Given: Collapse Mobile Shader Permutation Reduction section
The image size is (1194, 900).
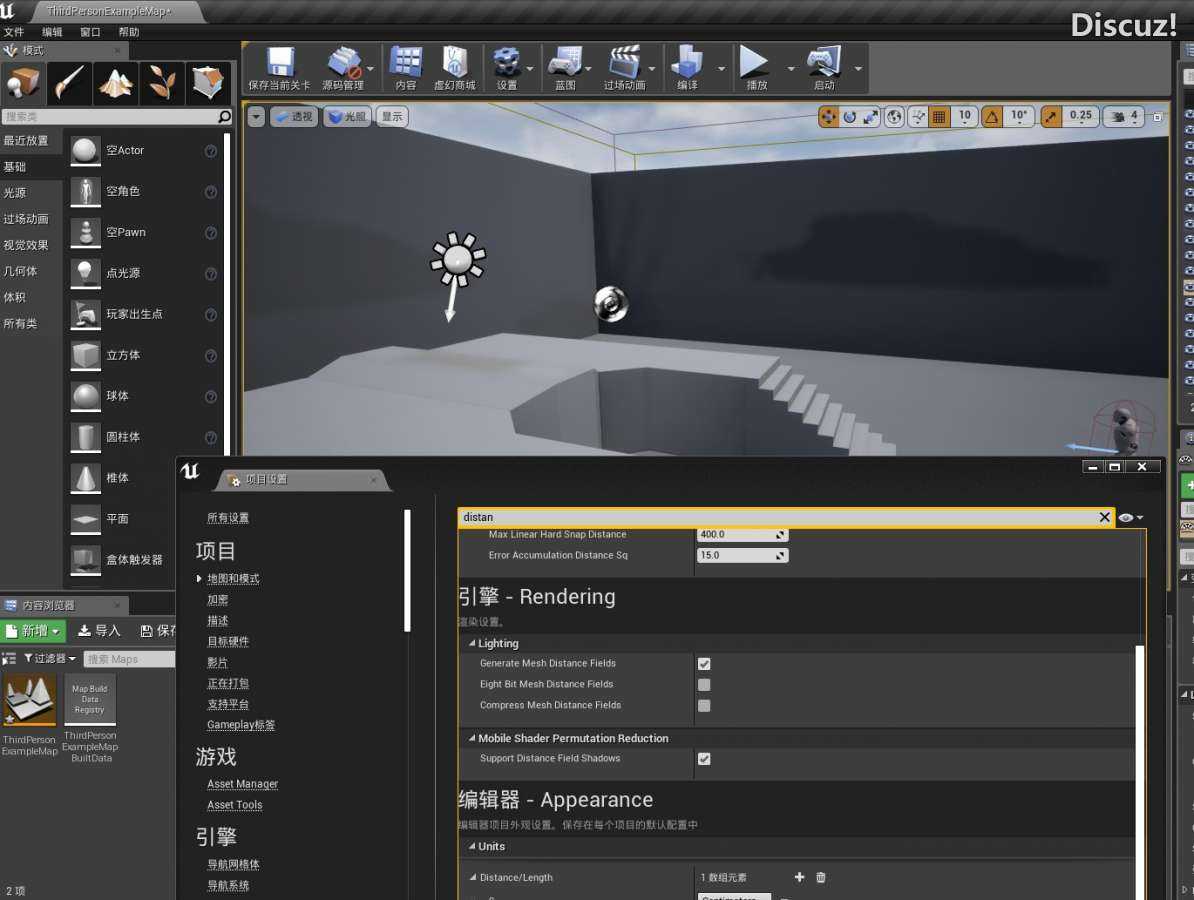Looking at the screenshot, I should (472, 739).
